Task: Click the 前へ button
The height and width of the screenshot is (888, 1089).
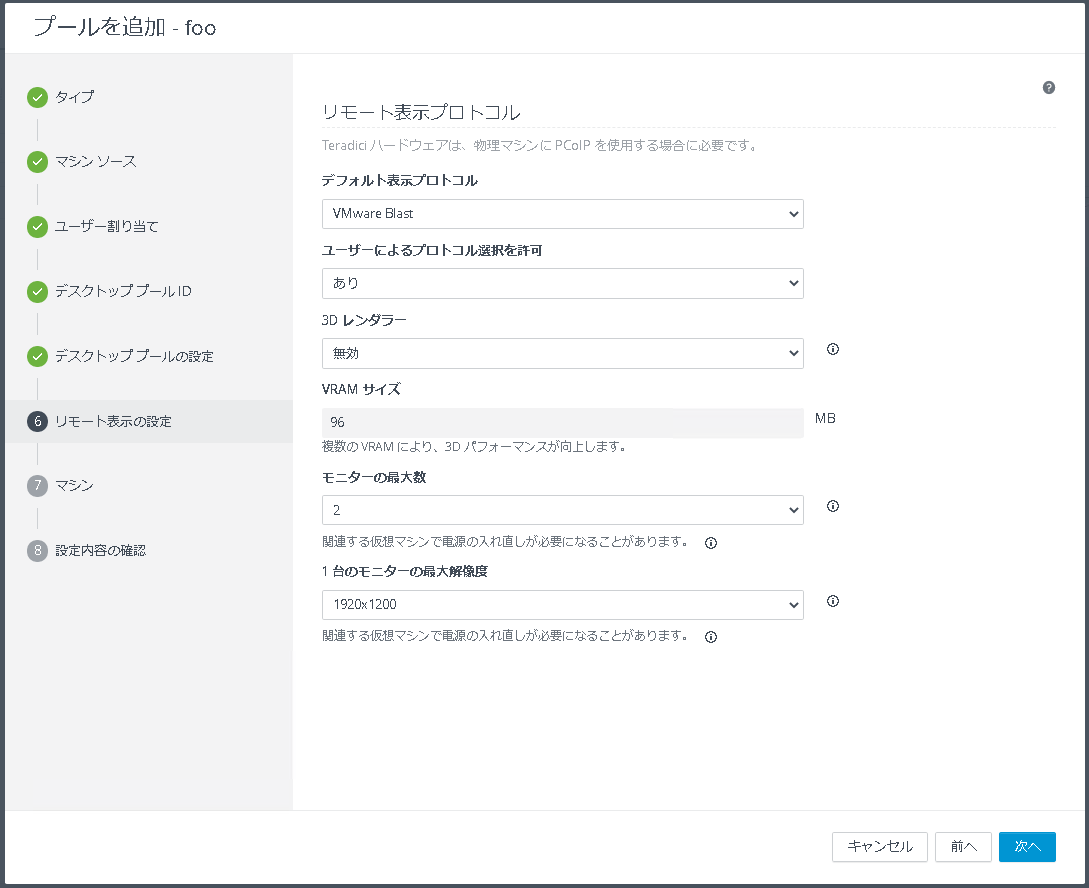Action: coord(963,847)
